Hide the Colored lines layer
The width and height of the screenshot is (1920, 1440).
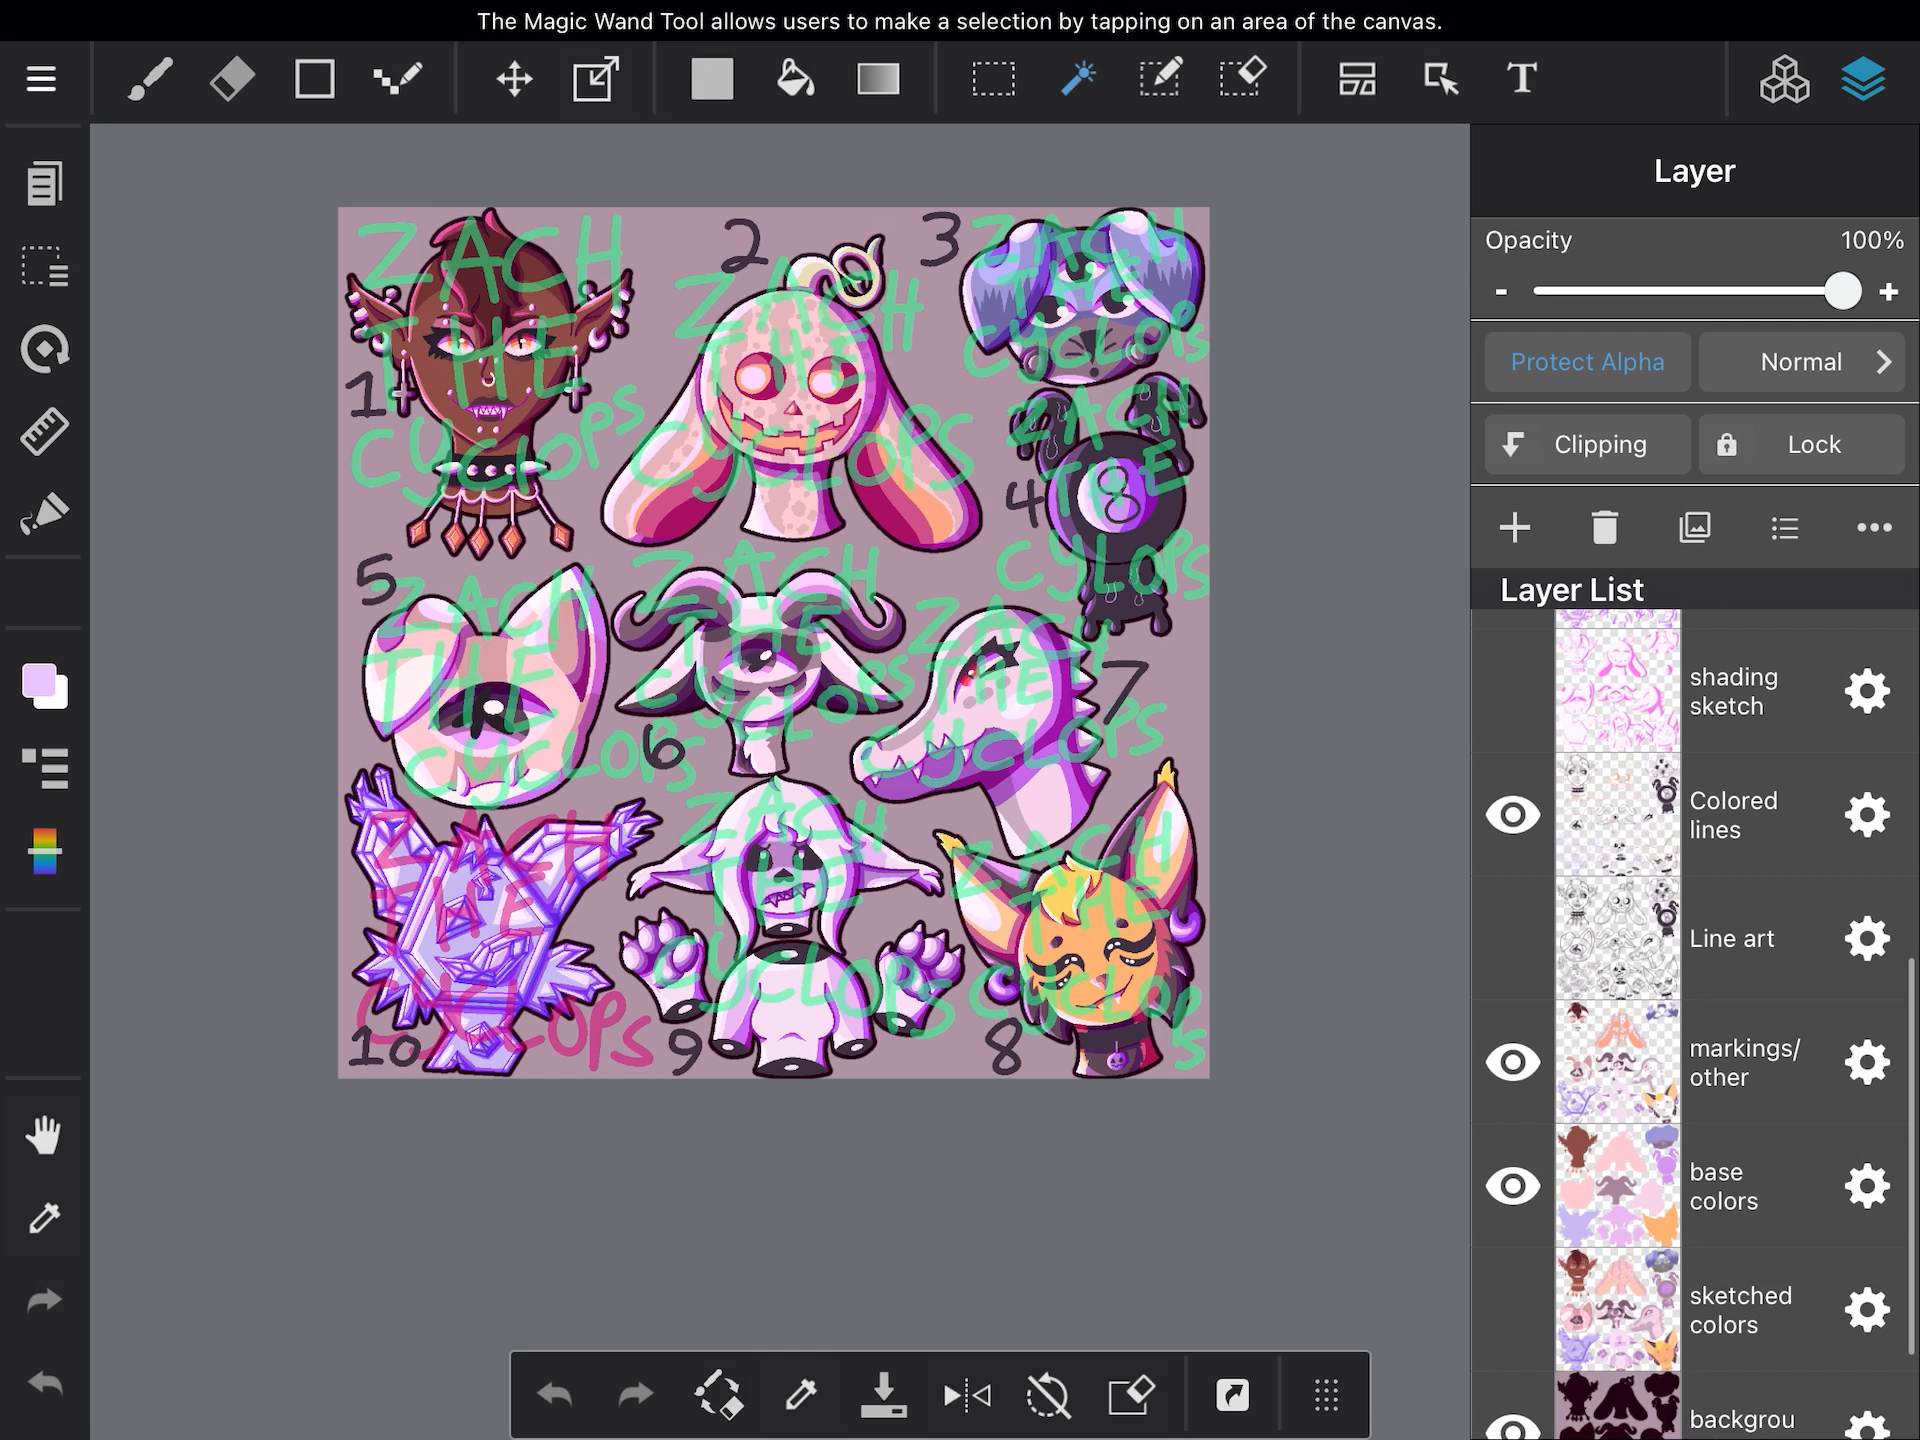tap(1513, 815)
